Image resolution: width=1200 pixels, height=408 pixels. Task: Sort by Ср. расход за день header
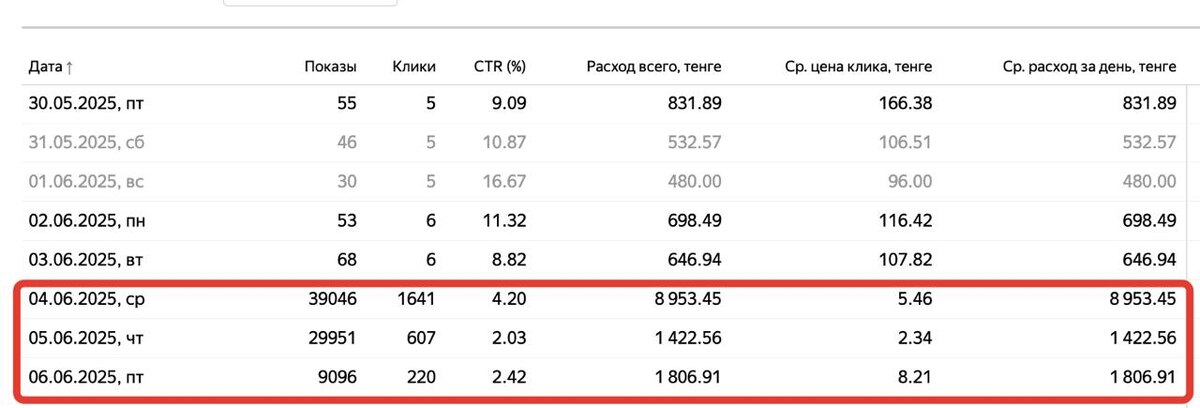tap(1088, 68)
